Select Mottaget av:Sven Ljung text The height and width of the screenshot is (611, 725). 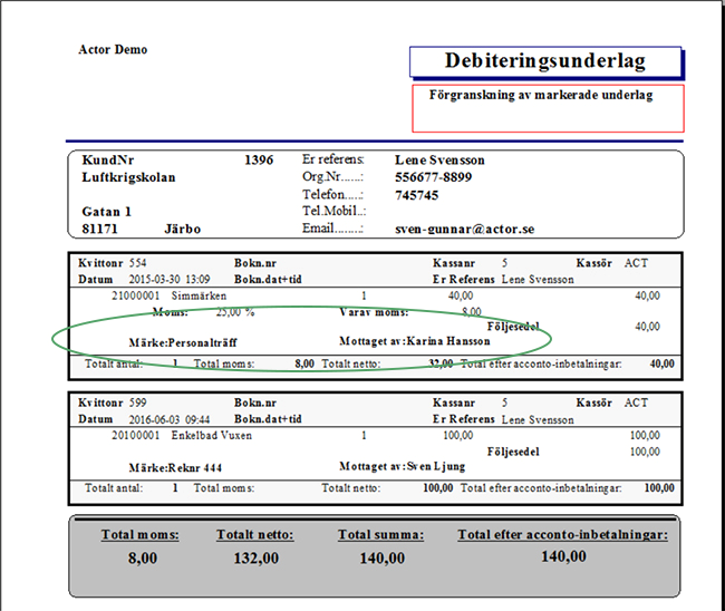402,466
